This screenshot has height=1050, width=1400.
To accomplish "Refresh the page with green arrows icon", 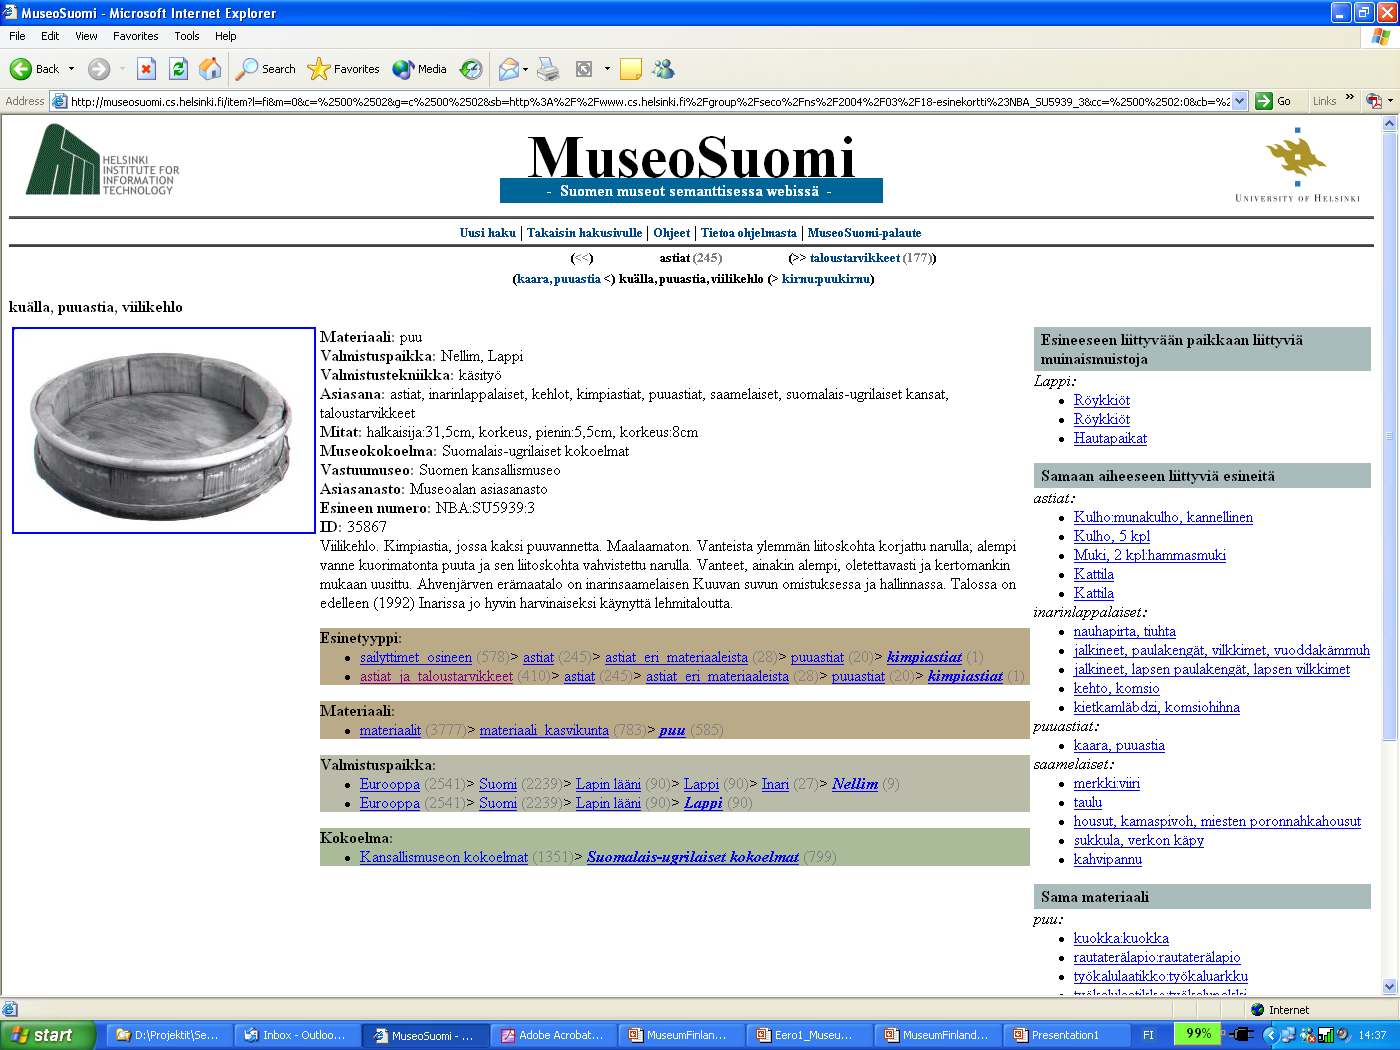I will point(178,69).
